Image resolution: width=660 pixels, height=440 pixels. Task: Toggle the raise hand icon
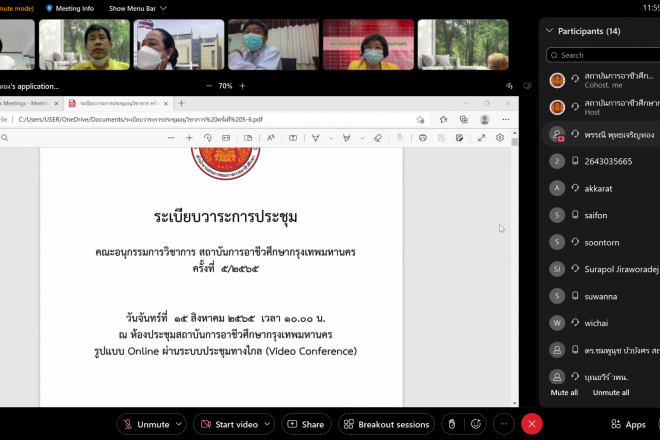click(x=452, y=424)
